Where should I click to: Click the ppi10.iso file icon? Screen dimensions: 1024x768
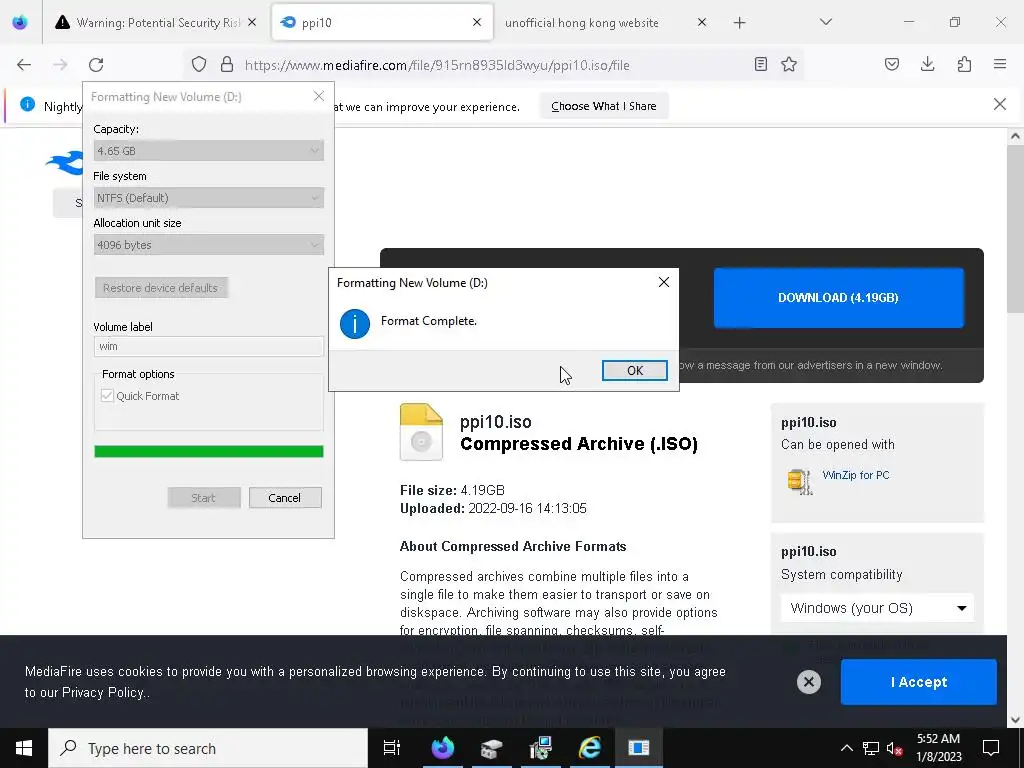coord(421,432)
